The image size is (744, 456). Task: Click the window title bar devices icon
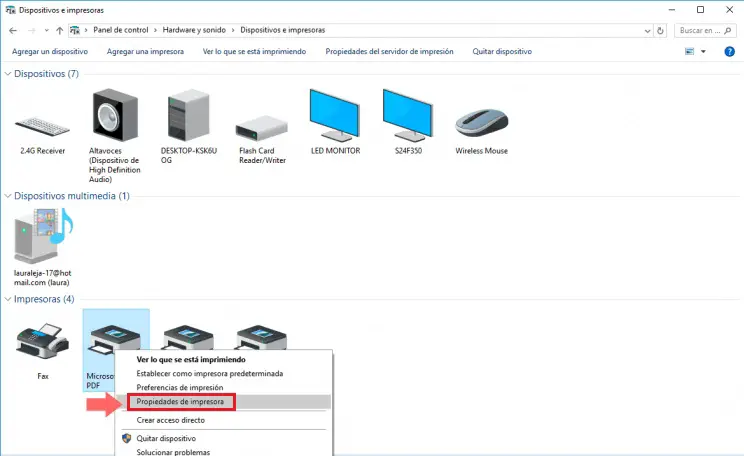[10, 10]
